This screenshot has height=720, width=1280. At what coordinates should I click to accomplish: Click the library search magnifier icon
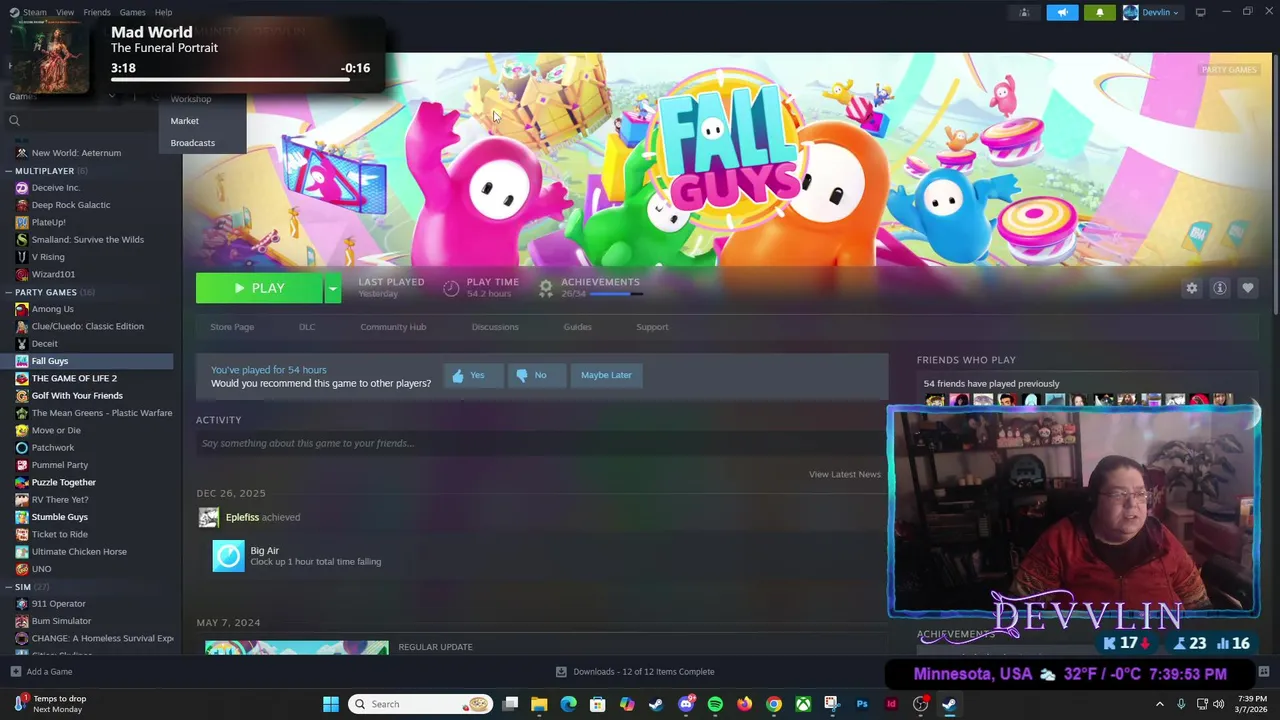tap(14, 120)
